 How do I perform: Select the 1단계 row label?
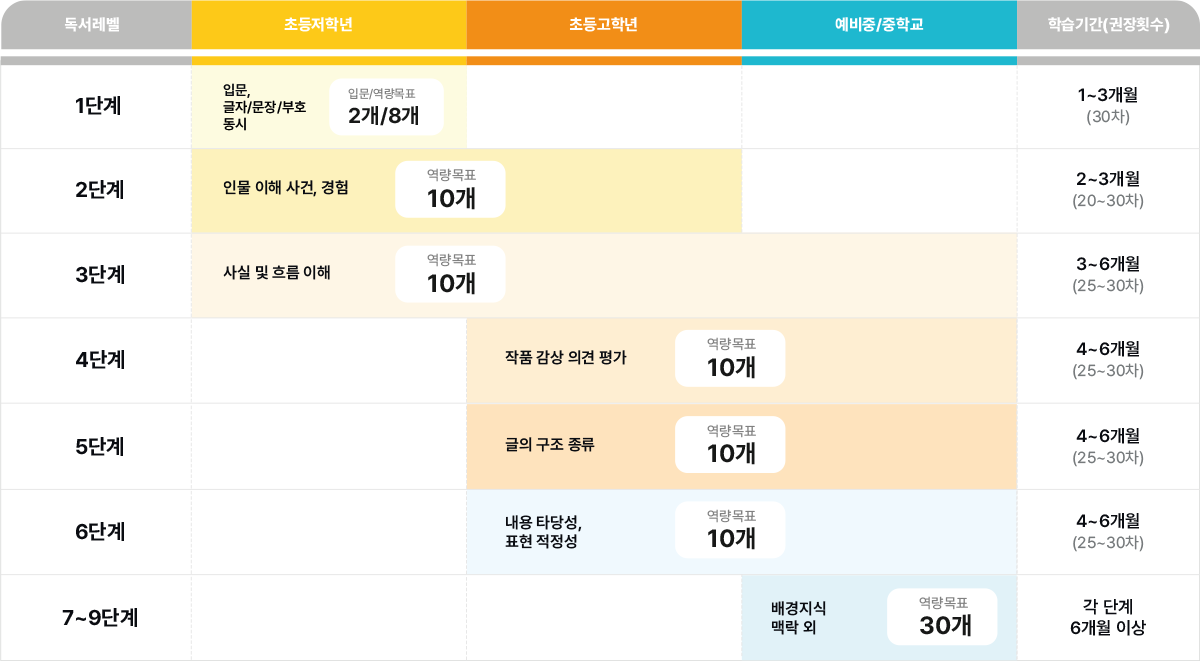[x=95, y=104]
